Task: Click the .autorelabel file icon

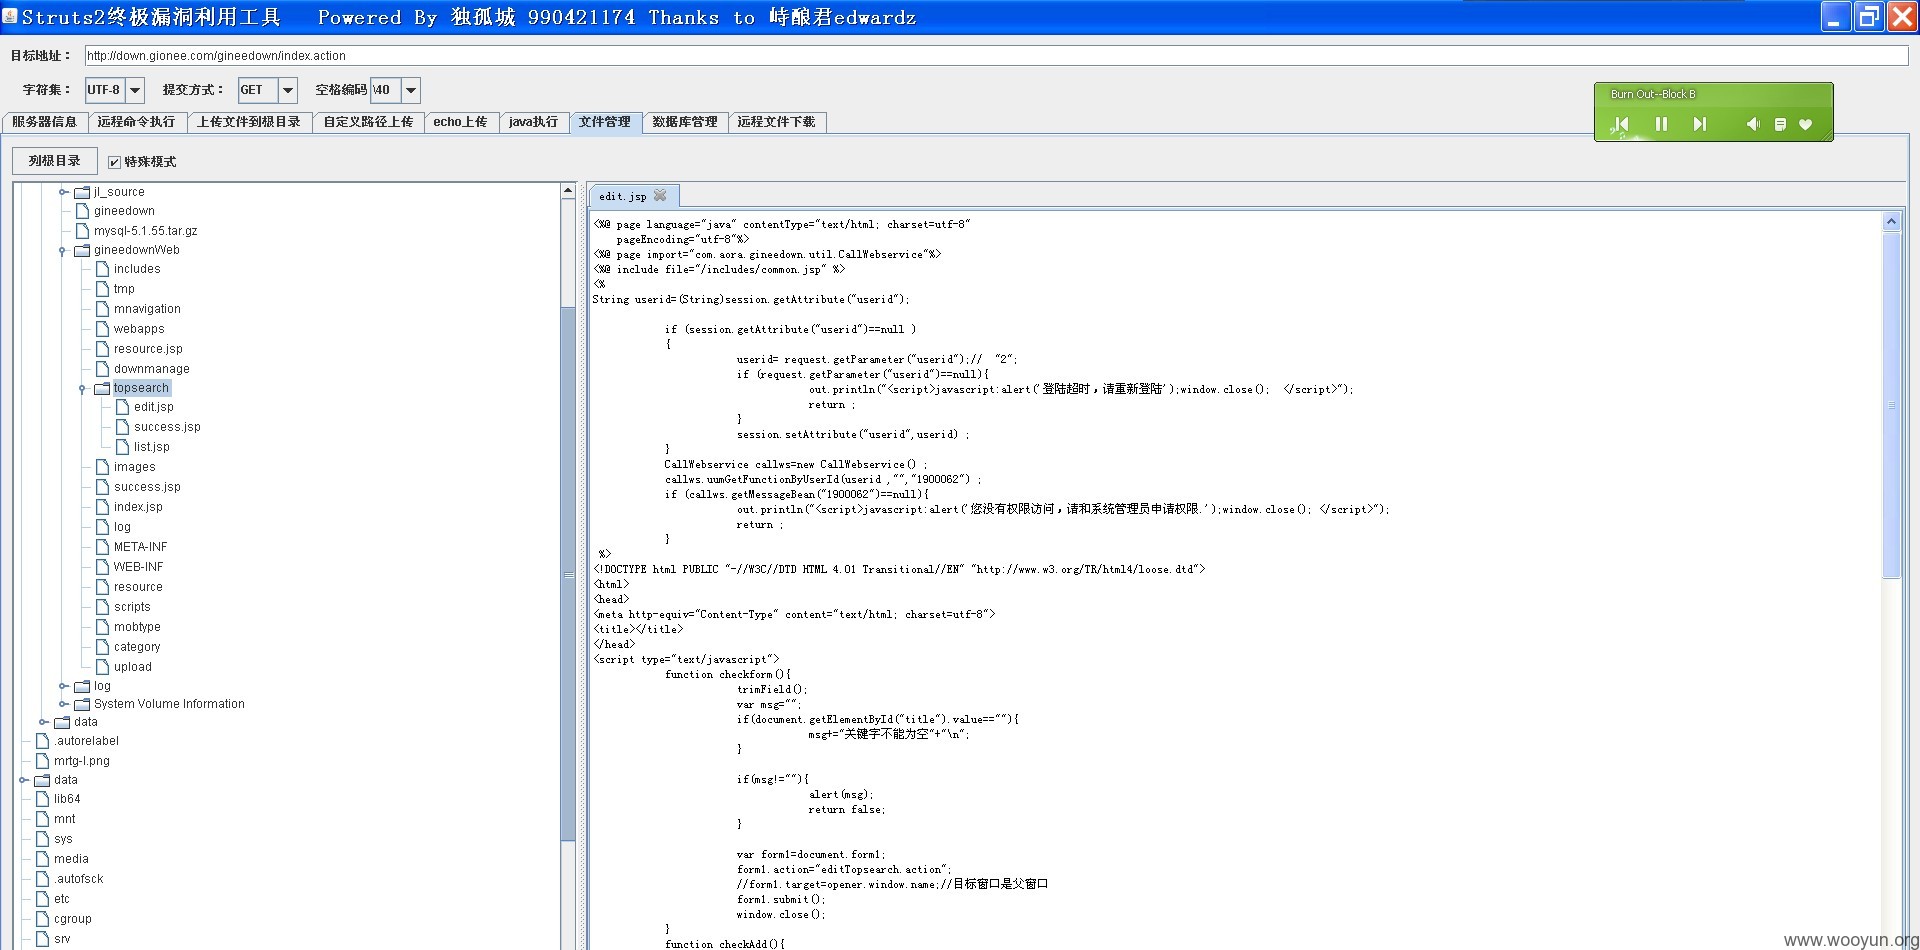Action: [x=42, y=741]
